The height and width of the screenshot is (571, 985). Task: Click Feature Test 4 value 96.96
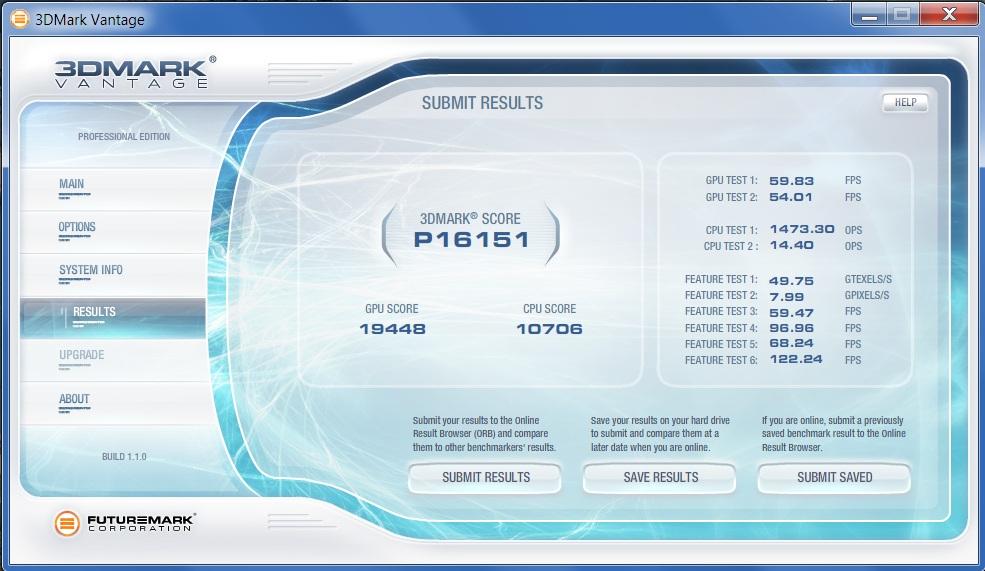click(792, 328)
